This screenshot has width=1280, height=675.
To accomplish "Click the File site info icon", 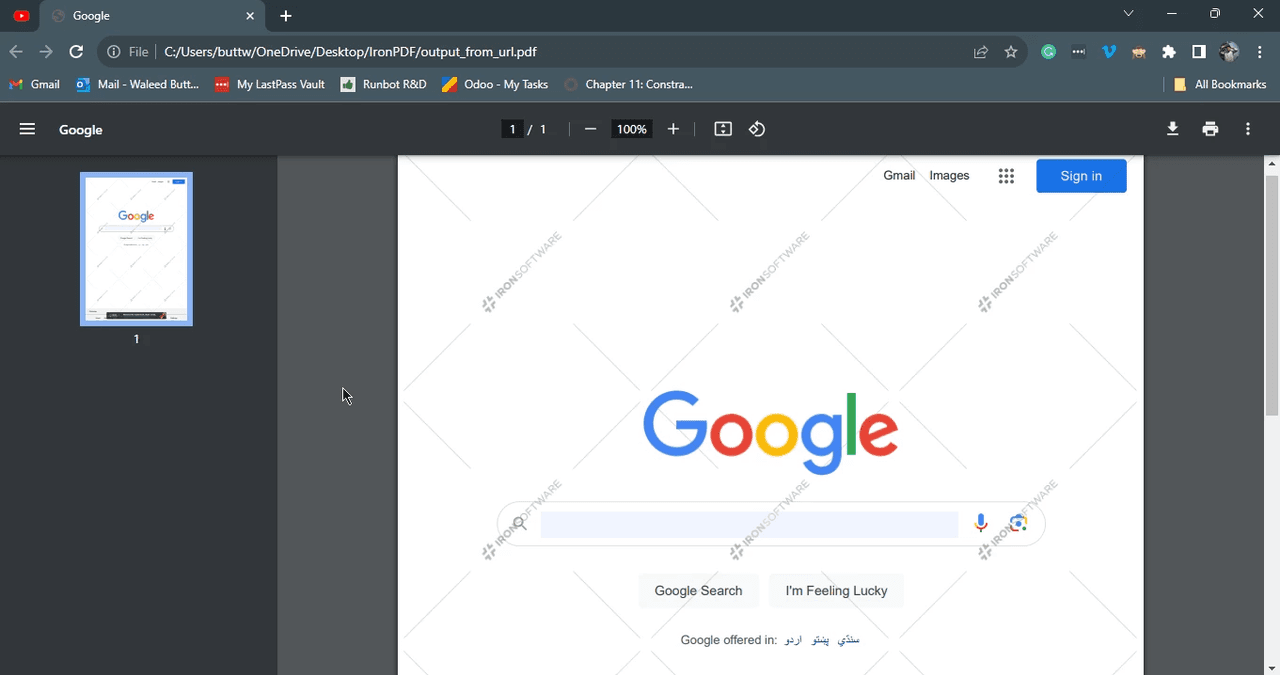I will click(x=128, y=52).
